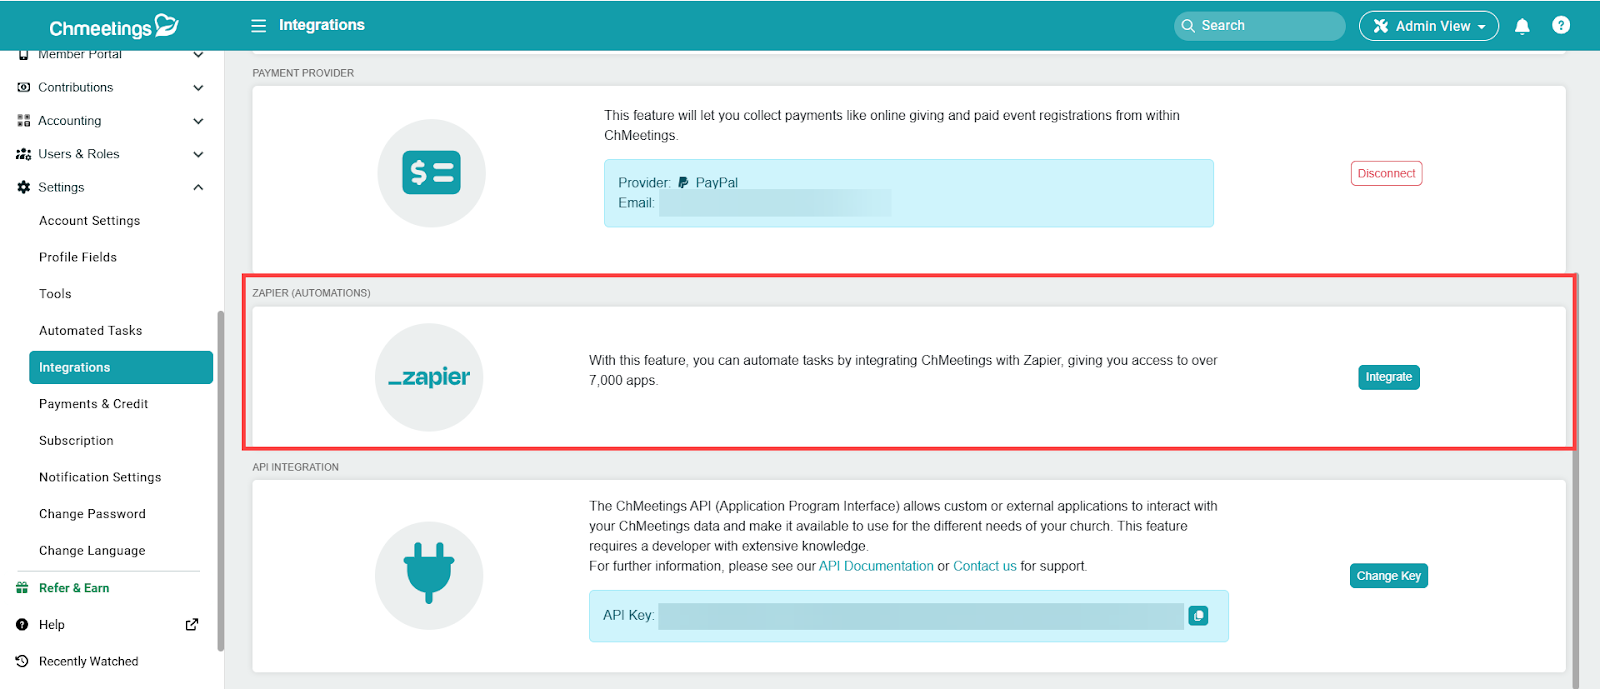Select Payments & Credit menu item

pos(93,404)
